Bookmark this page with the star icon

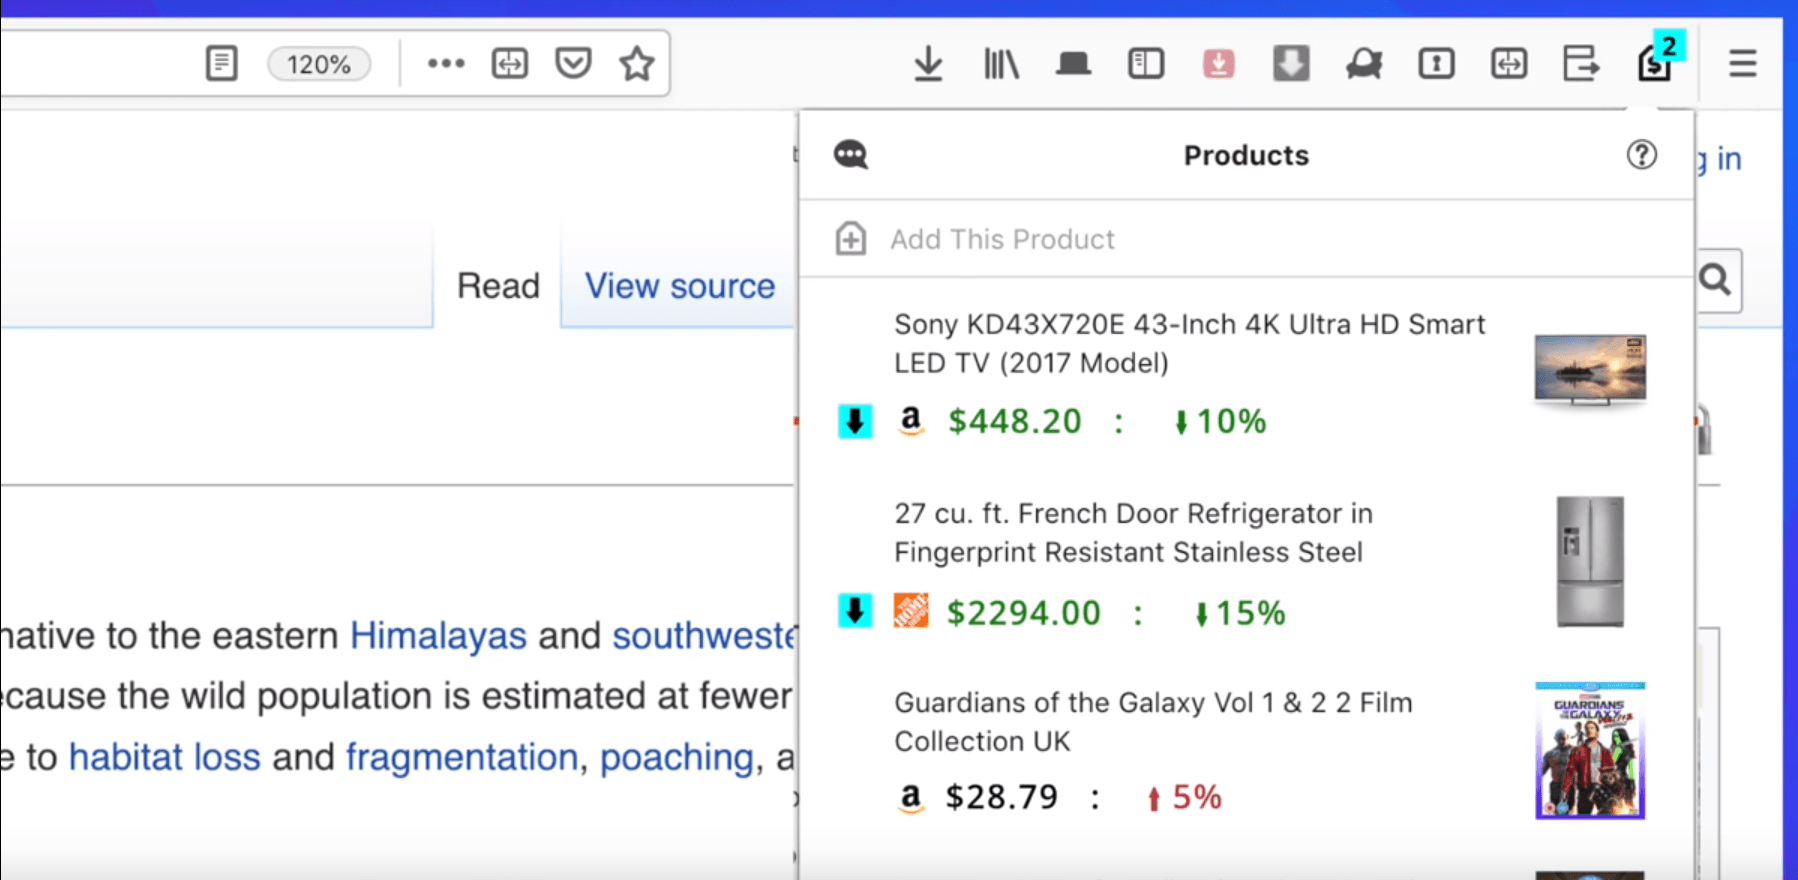tap(637, 64)
